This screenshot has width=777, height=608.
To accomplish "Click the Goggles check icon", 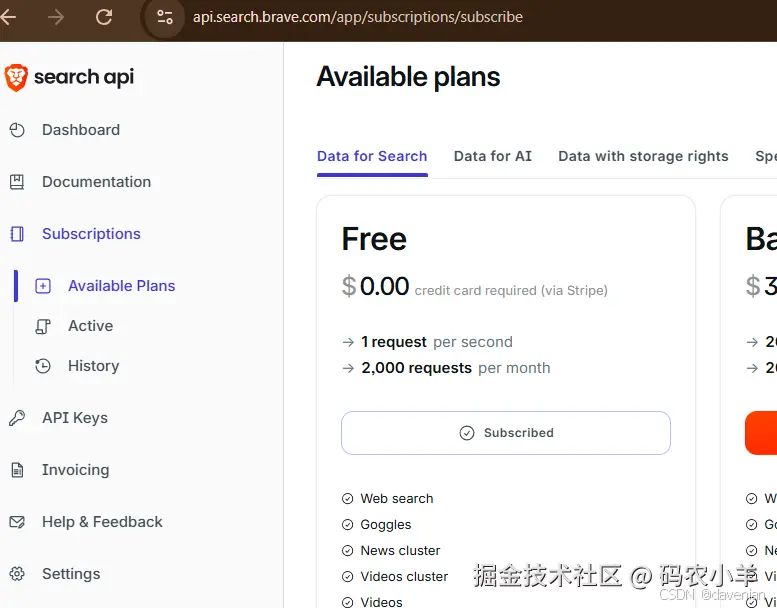I will click(348, 525).
